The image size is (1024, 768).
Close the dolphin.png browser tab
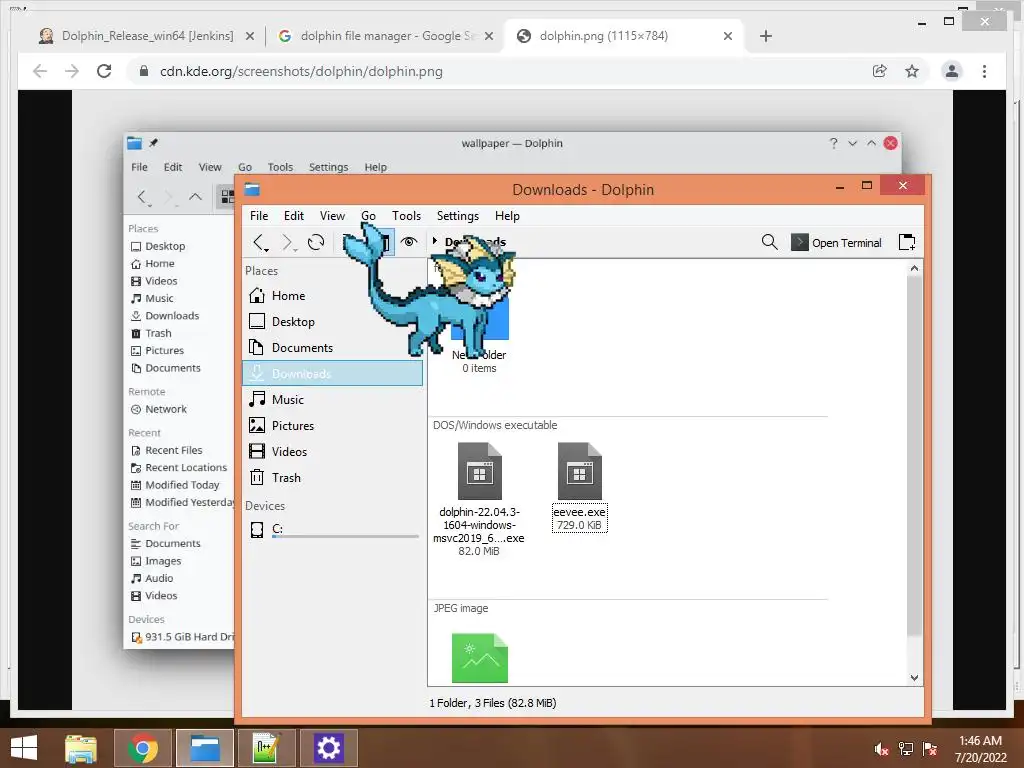(728, 37)
